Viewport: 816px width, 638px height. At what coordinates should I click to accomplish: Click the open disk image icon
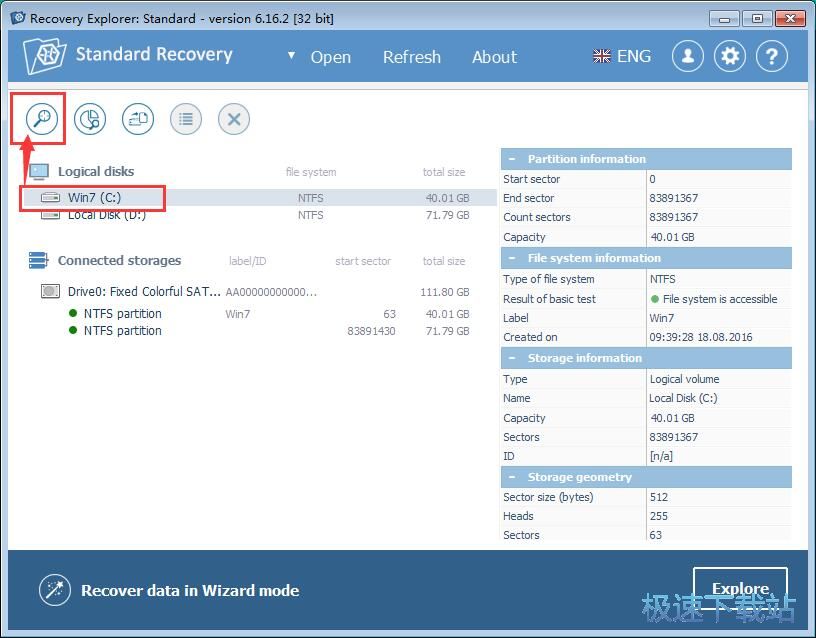(x=138, y=119)
